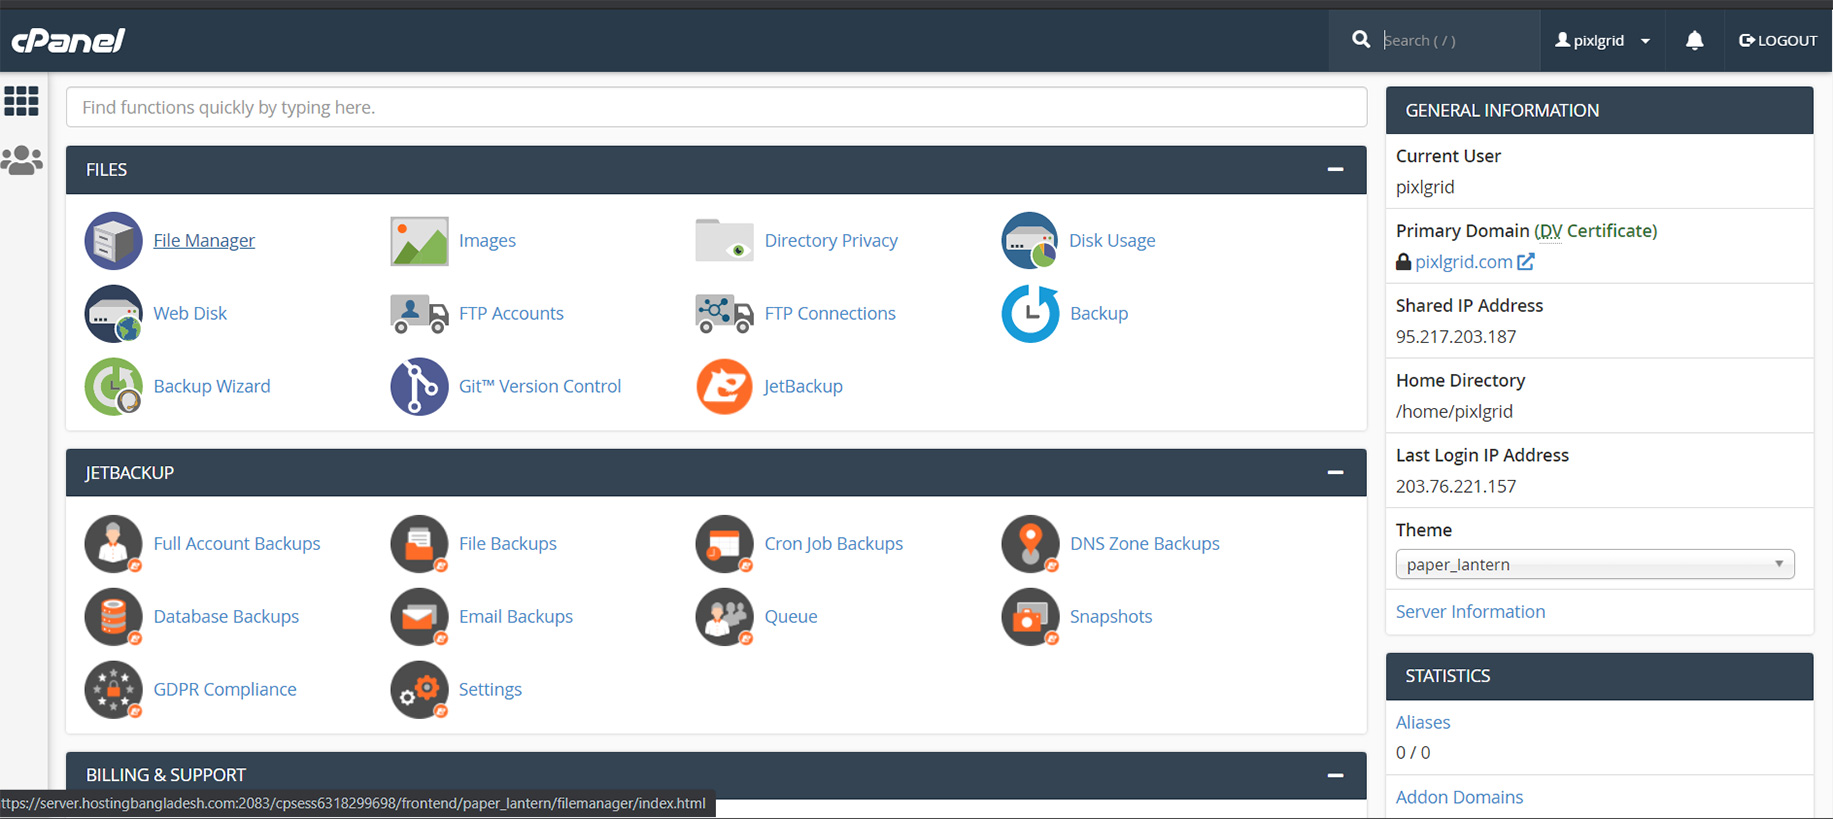Open the Backup Wizard icon
Screen dimensions: 1833x819
click(113, 387)
